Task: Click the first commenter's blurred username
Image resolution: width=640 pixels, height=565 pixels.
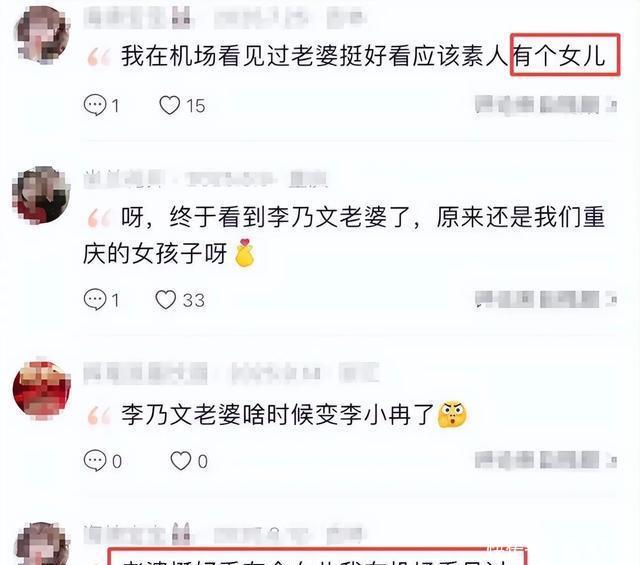Action: 138,18
